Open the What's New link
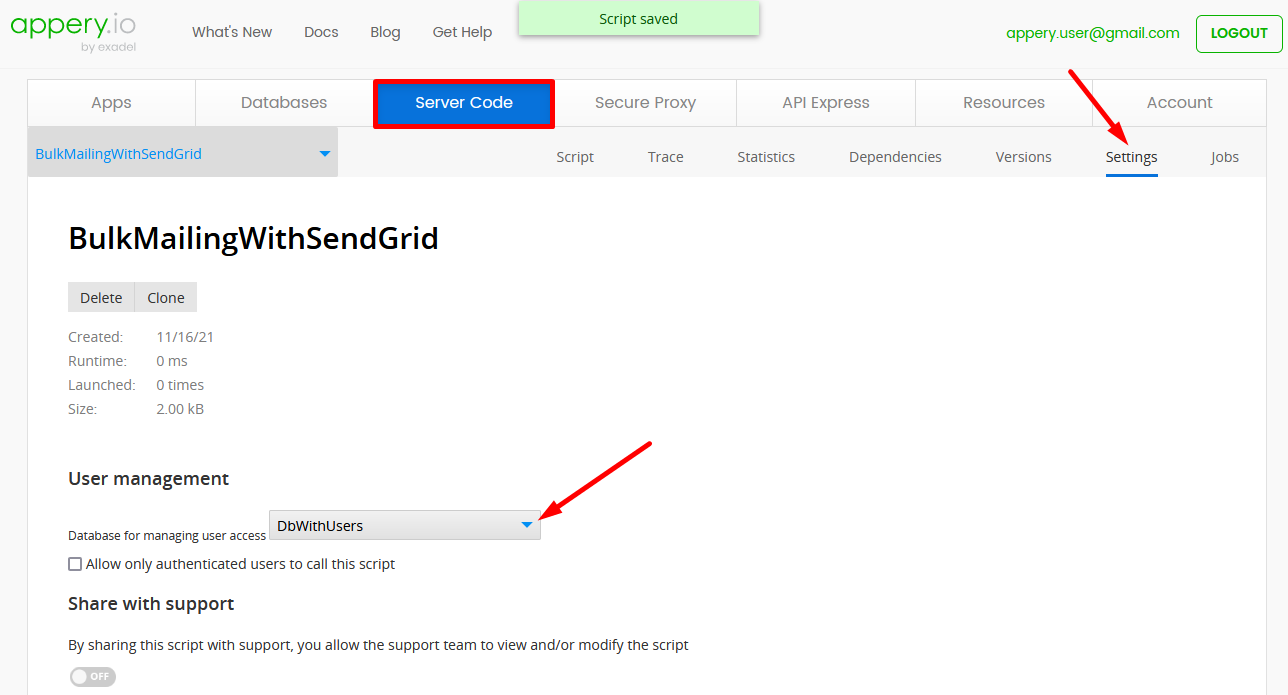 pos(232,32)
